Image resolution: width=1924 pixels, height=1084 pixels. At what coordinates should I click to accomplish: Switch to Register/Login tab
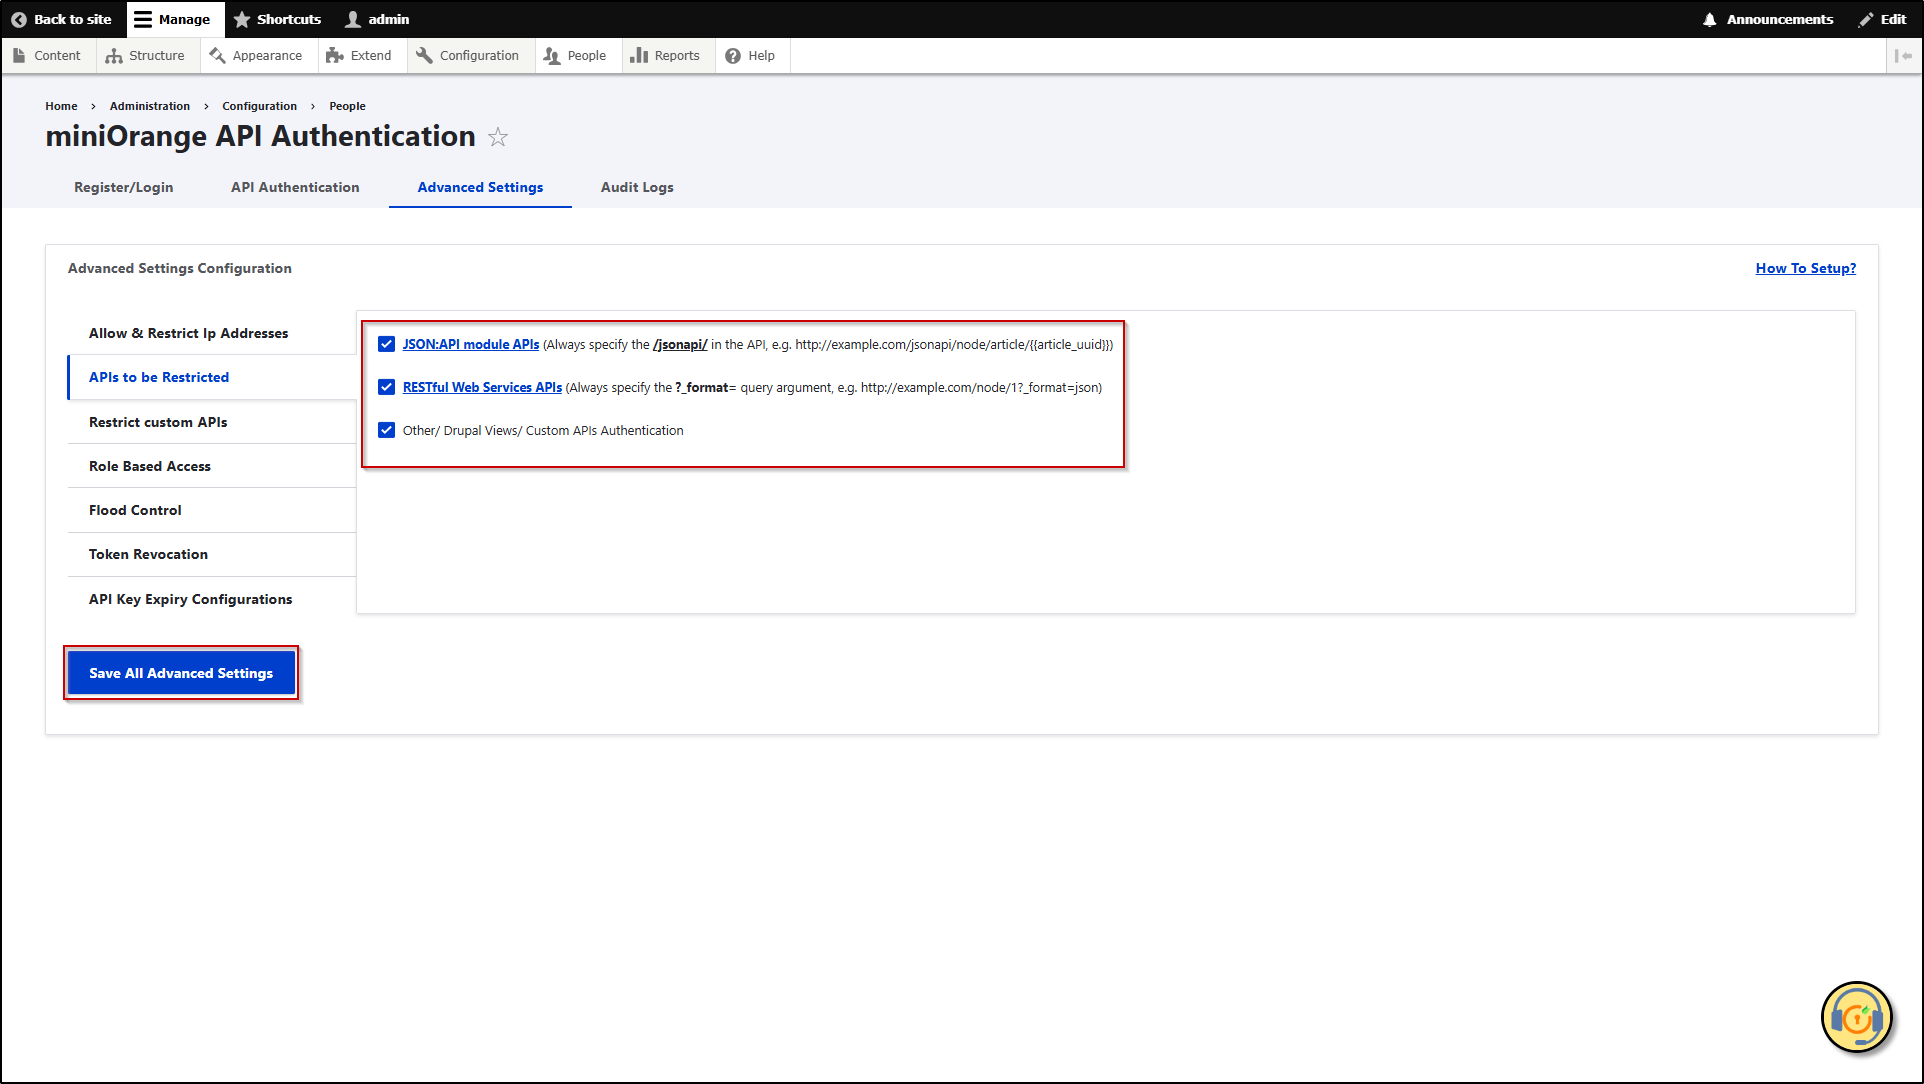pyautogui.click(x=124, y=187)
